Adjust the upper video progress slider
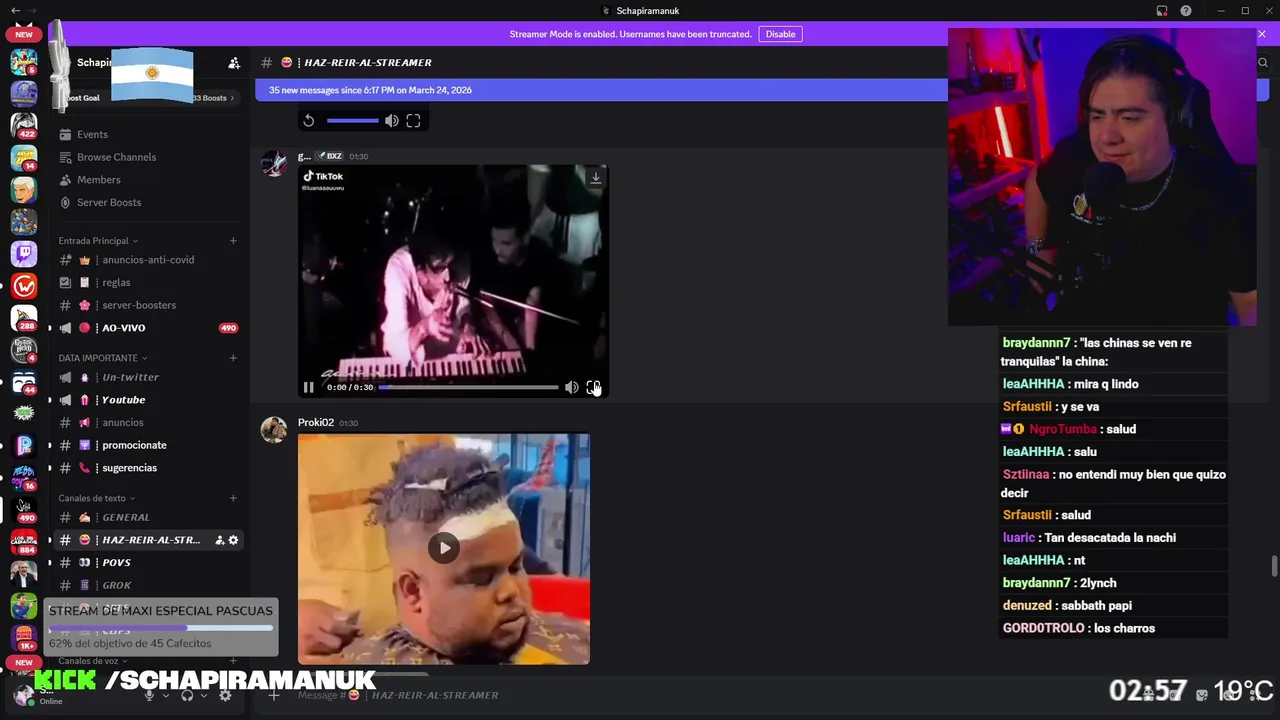Viewport: 1280px width, 720px height. pyautogui.click(x=352, y=121)
